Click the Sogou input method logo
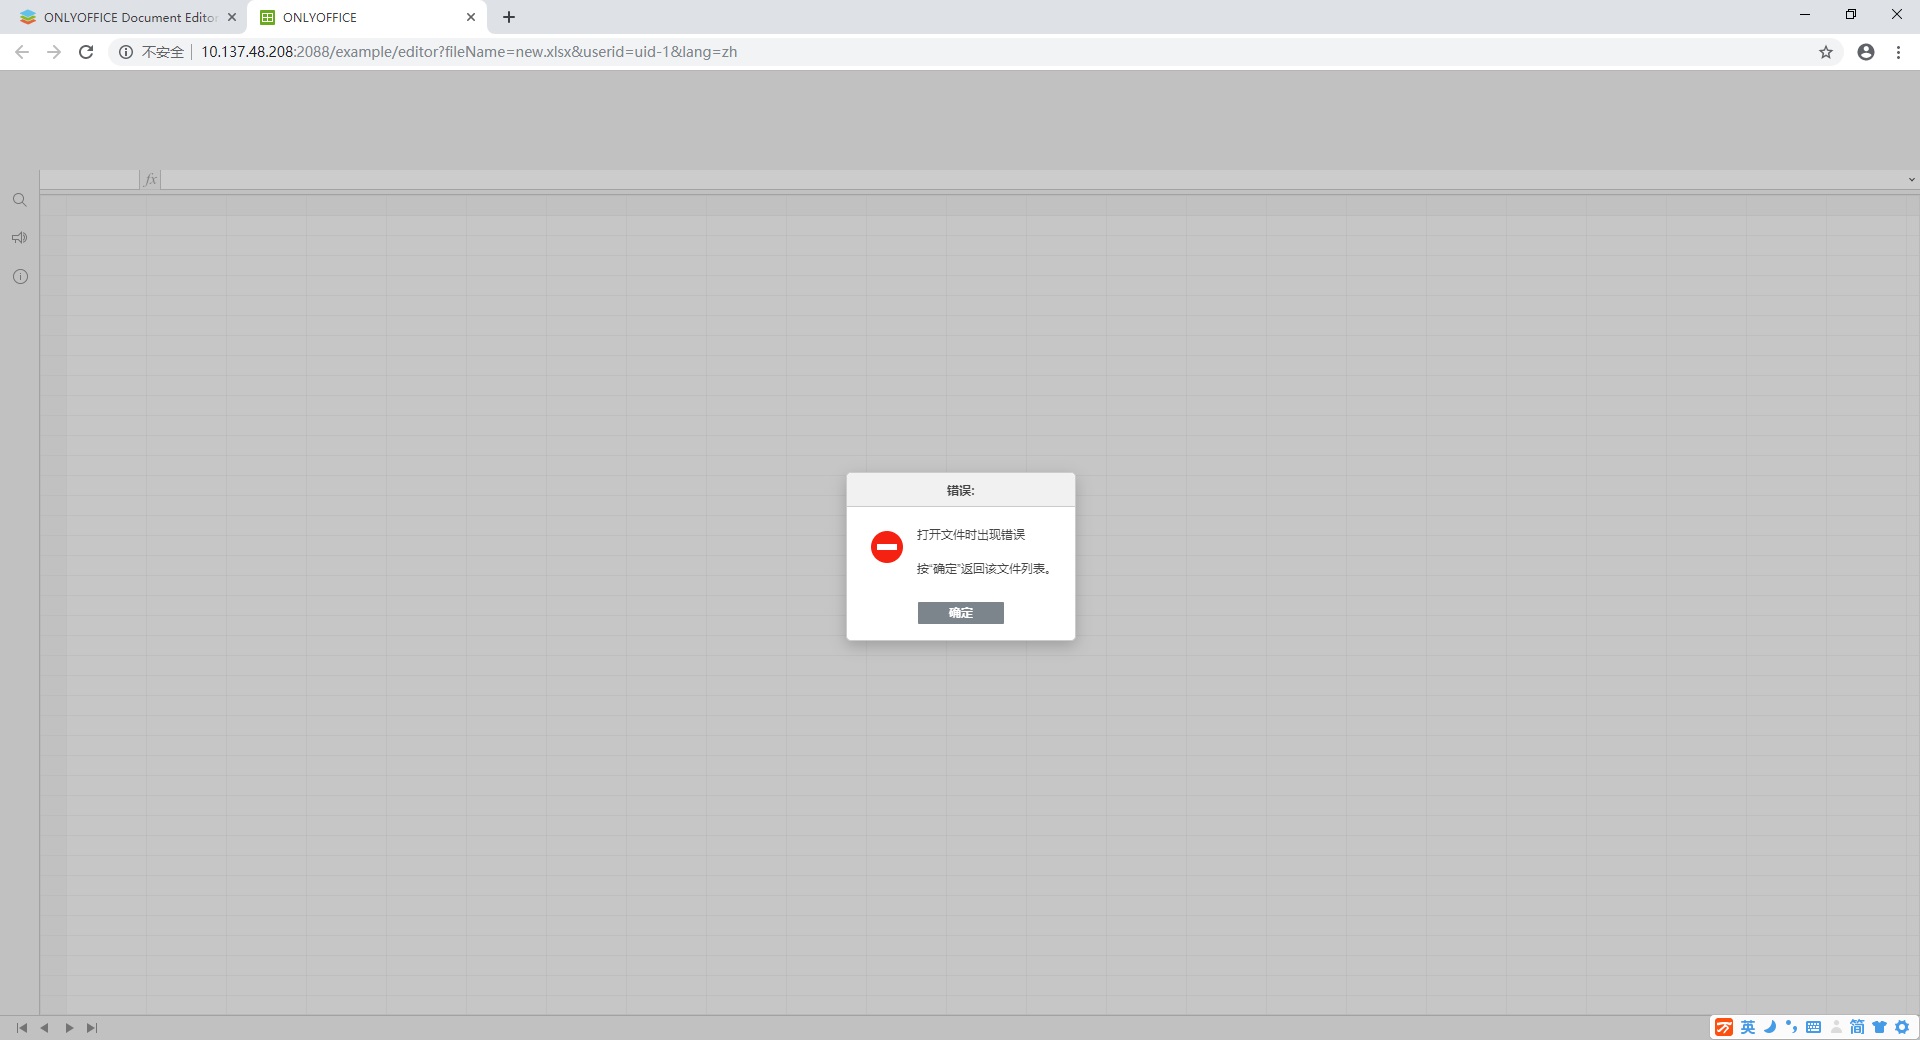This screenshot has width=1920, height=1040. click(1724, 1027)
